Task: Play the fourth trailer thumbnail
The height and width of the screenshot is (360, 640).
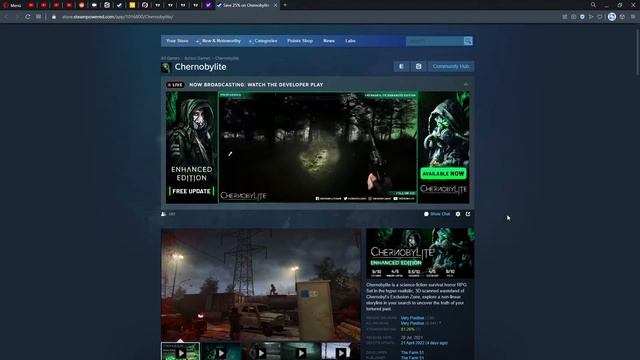Action: (301, 352)
